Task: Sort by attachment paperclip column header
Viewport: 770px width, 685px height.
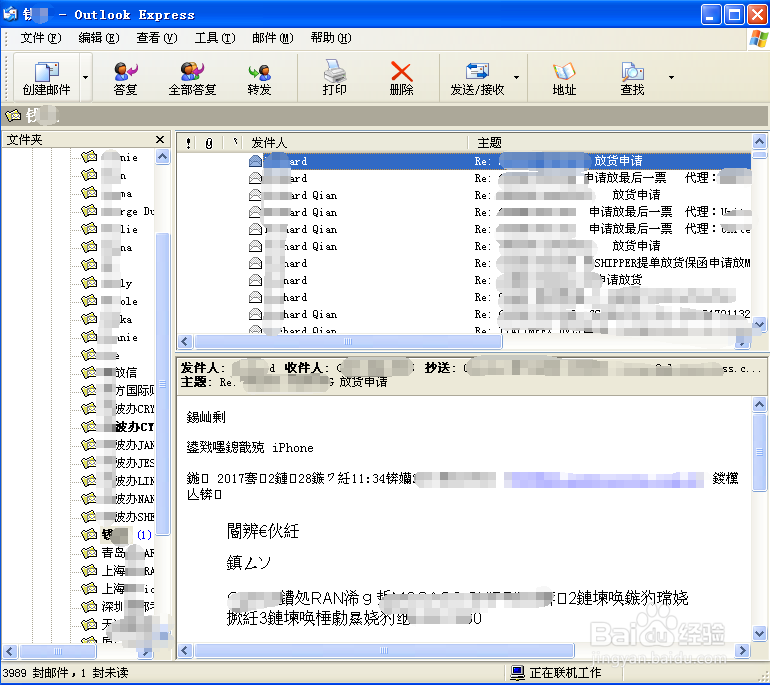Action: pos(209,143)
